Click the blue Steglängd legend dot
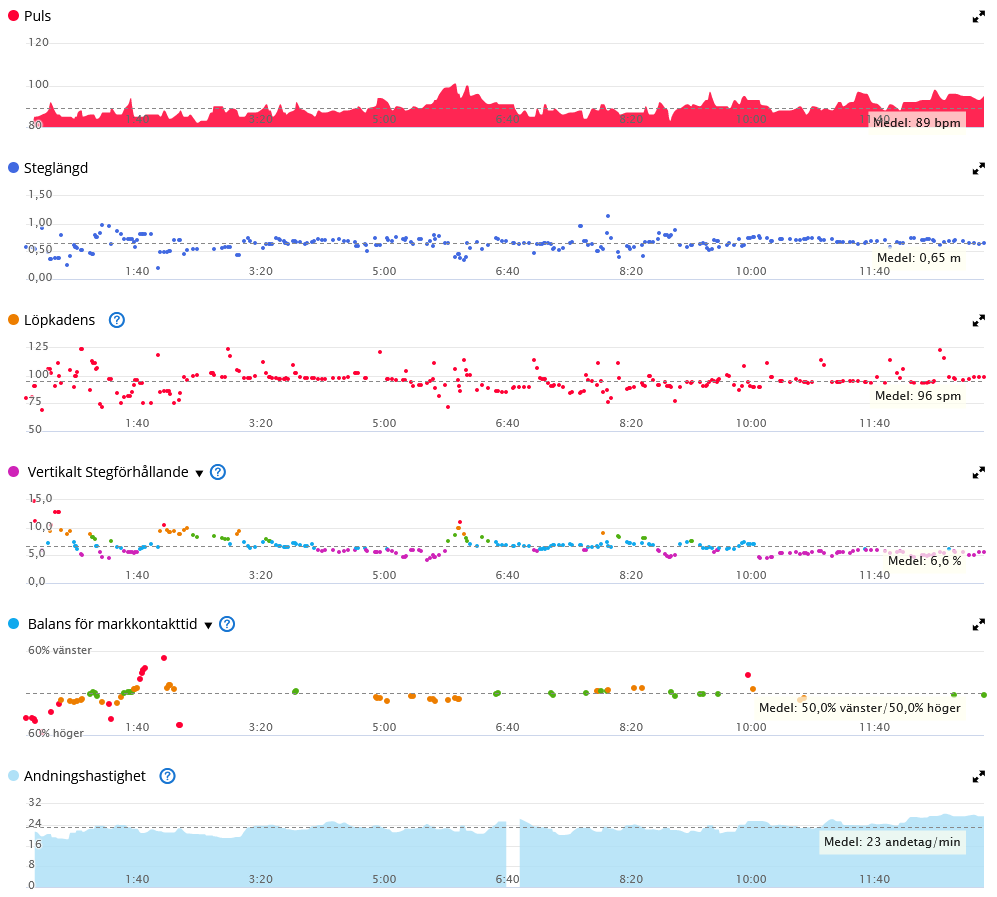 13,168
